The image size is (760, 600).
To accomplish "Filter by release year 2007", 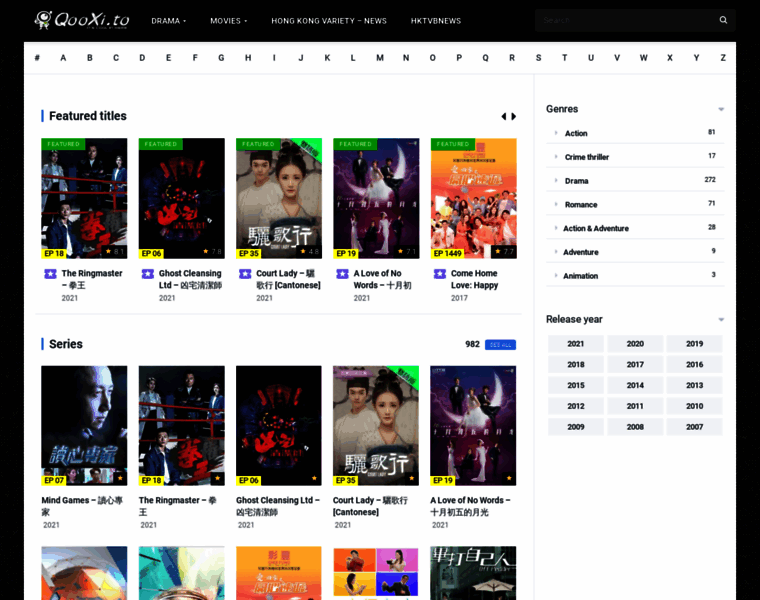I will click(694, 427).
